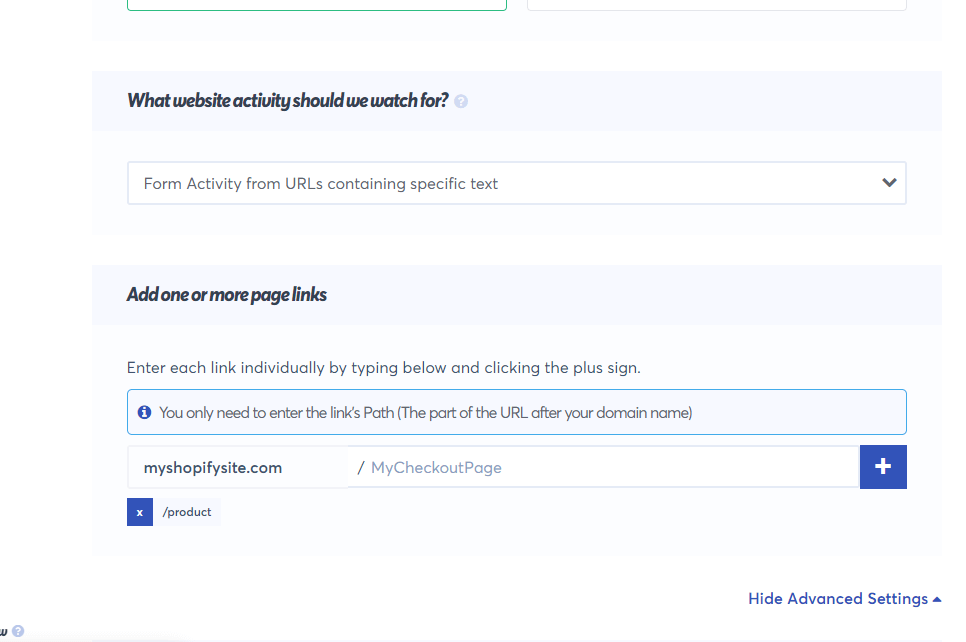Click the myshopifysite.com domain field
Screen dimensions: 966x642
(x=238, y=468)
